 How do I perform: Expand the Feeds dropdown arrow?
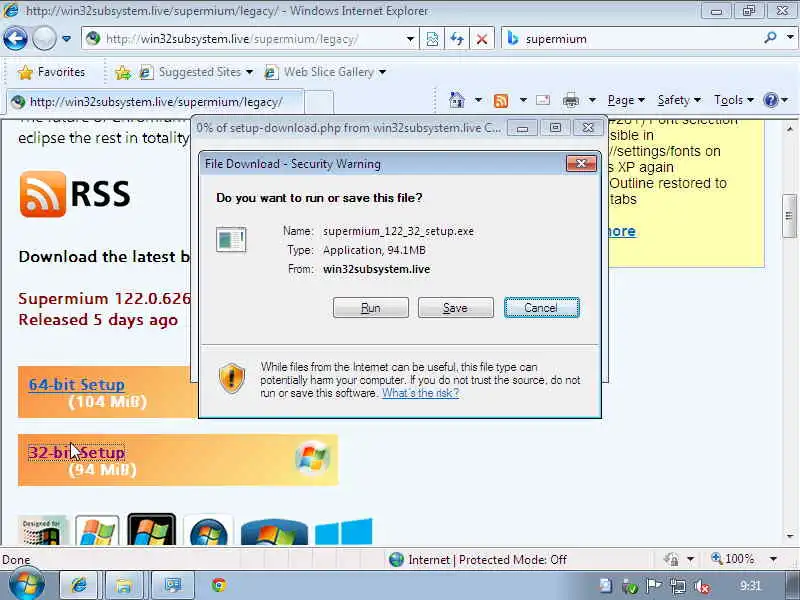tap(523, 100)
